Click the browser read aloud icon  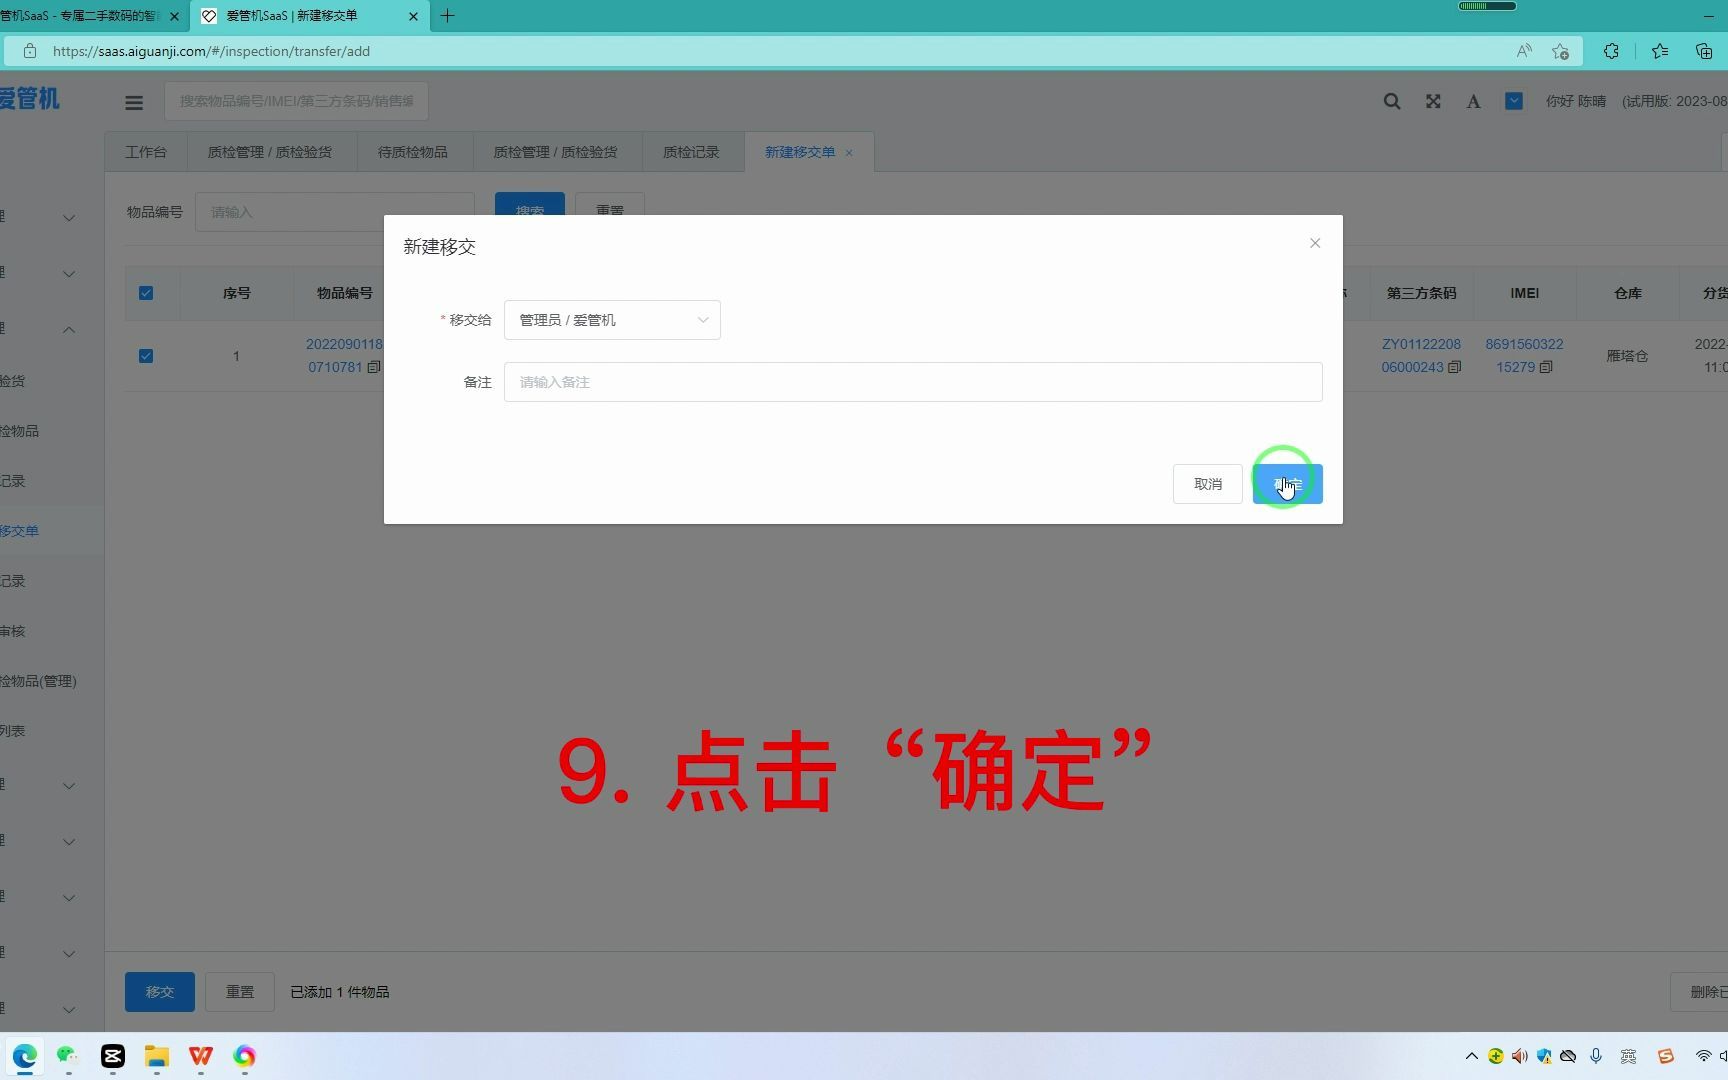[1524, 51]
